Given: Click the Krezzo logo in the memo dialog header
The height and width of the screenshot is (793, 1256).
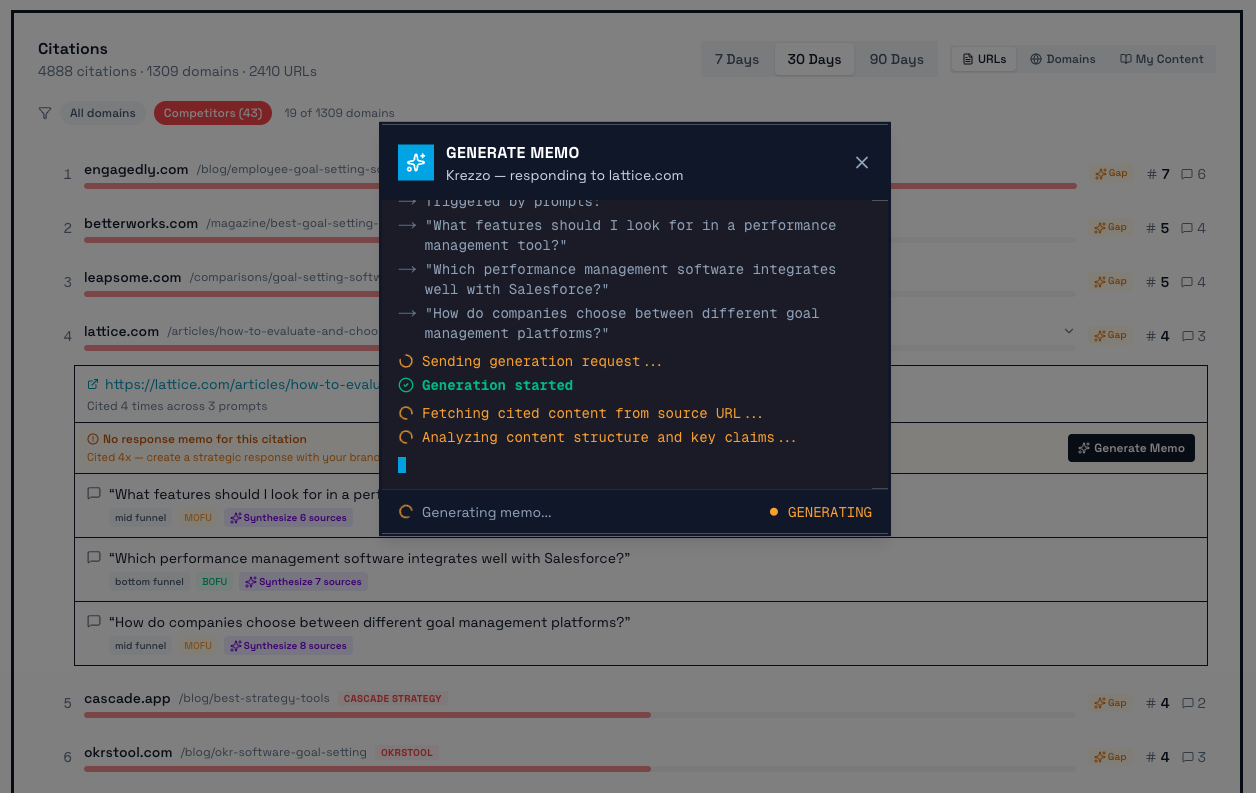Looking at the screenshot, I should (x=416, y=162).
